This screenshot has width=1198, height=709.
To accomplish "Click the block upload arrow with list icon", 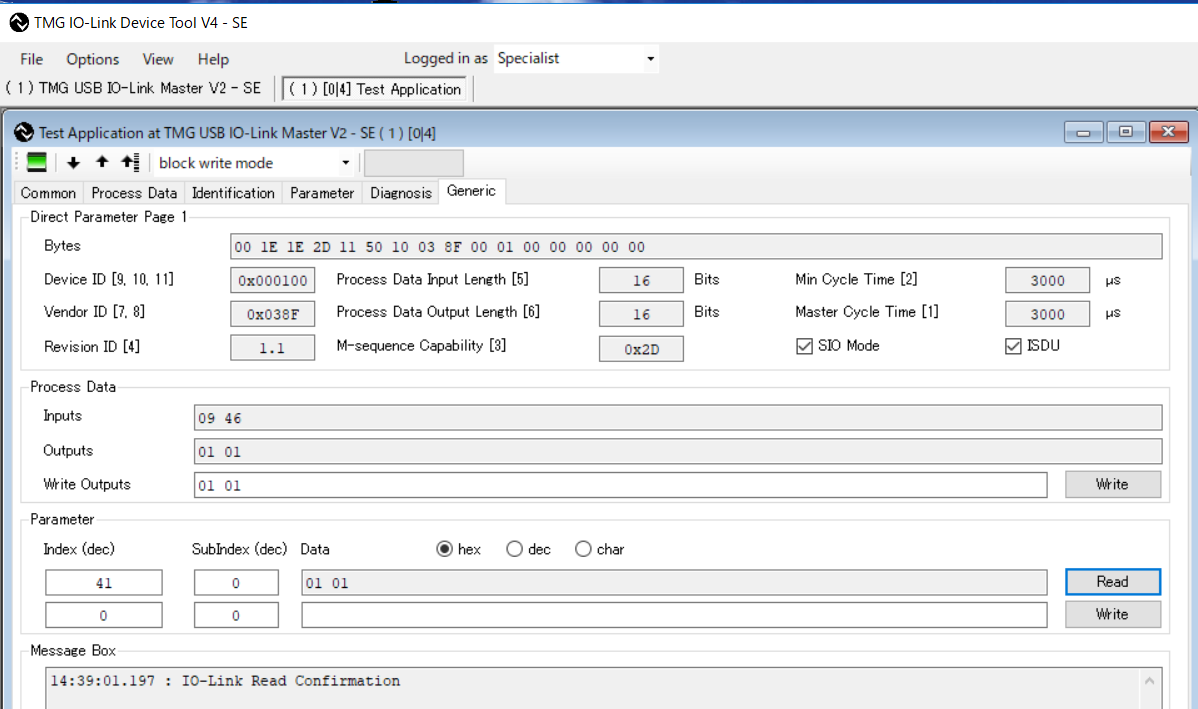I will [130, 162].
